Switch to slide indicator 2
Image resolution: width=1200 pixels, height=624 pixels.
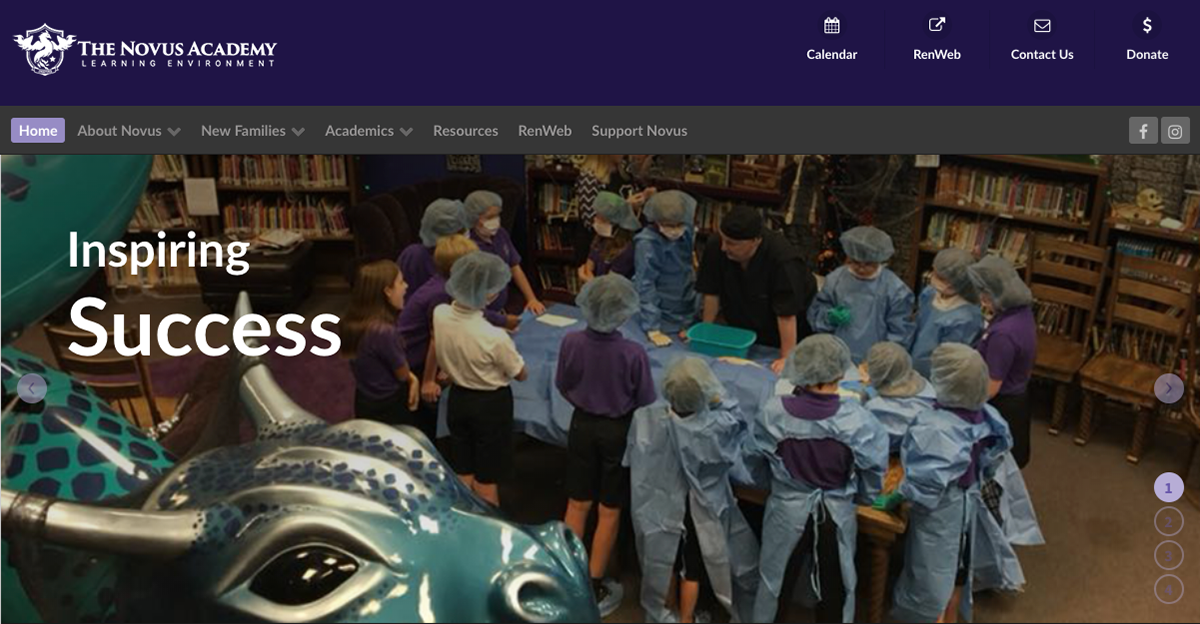coord(1169,522)
